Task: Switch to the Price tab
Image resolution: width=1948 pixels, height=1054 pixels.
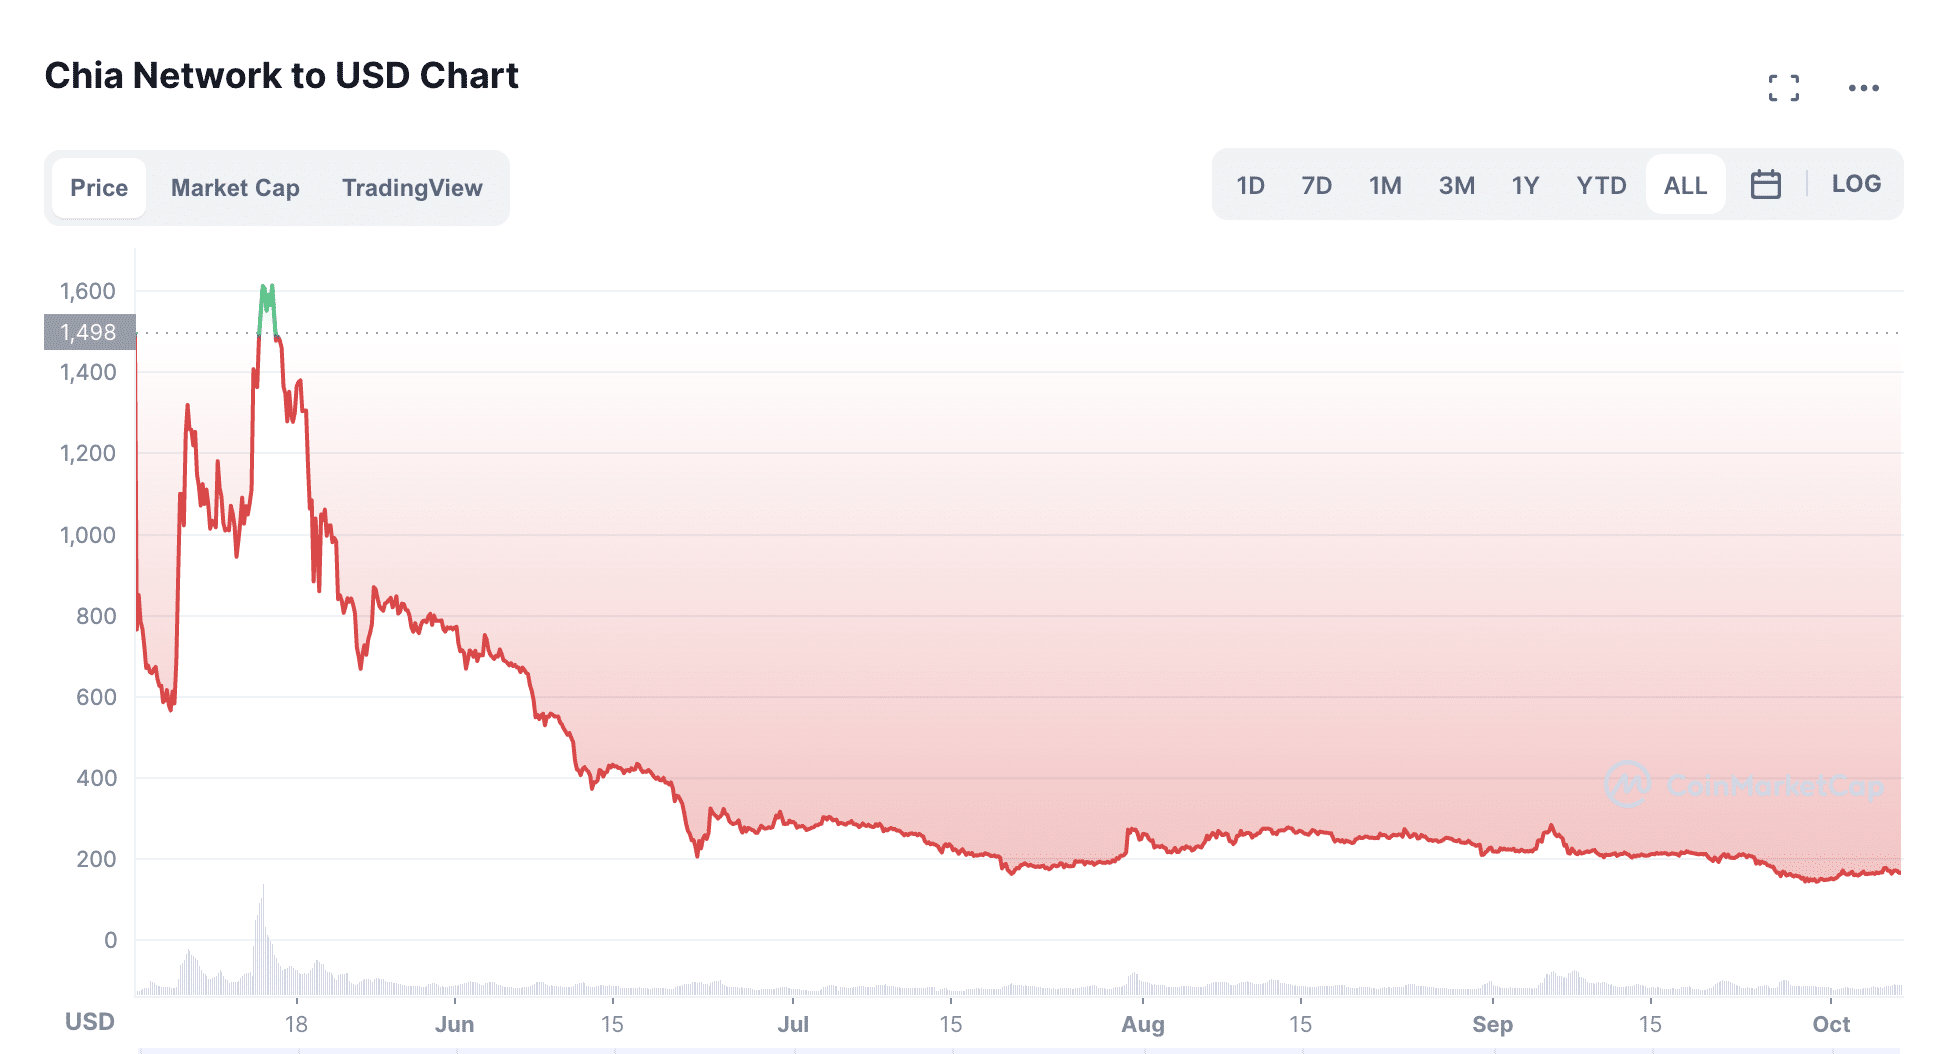Action: click(99, 188)
